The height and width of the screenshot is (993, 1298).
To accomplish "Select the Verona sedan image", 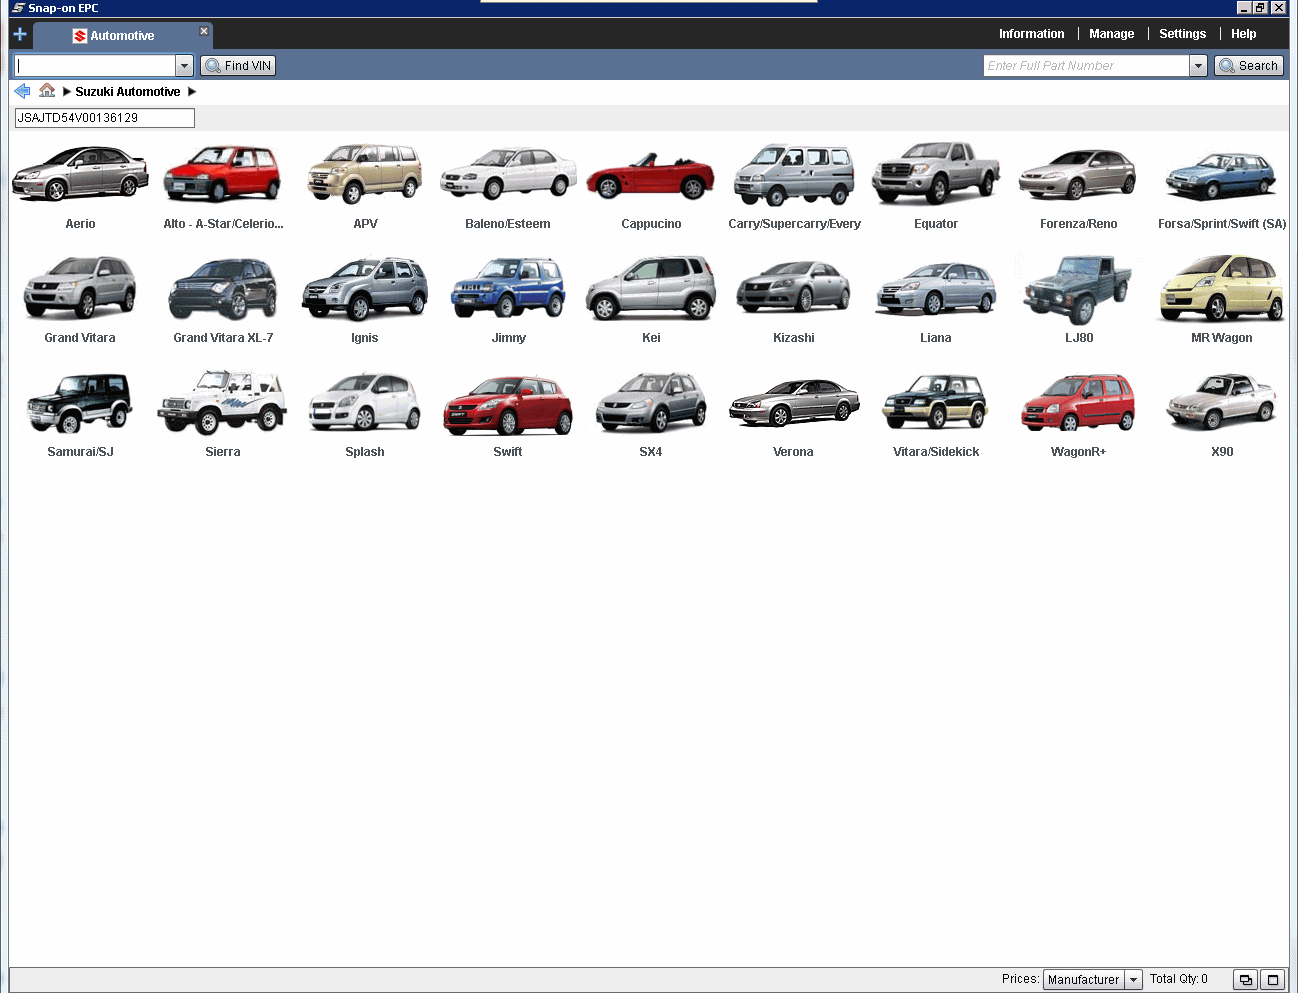I will [x=794, y=403].
